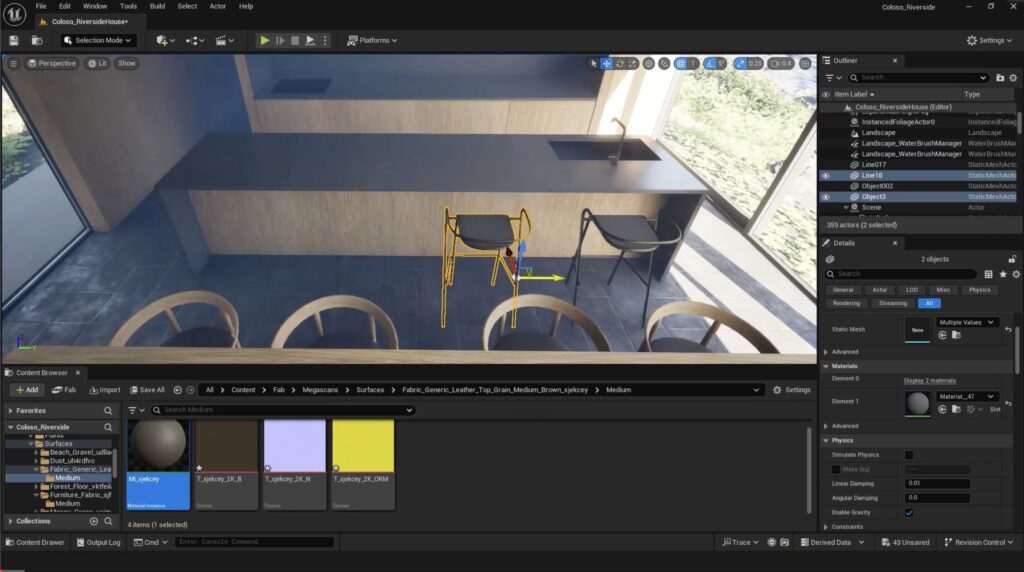The image size is (1024, 572).
Task: Toggle scale snapping in viewport toolbar
Action: 740,63
